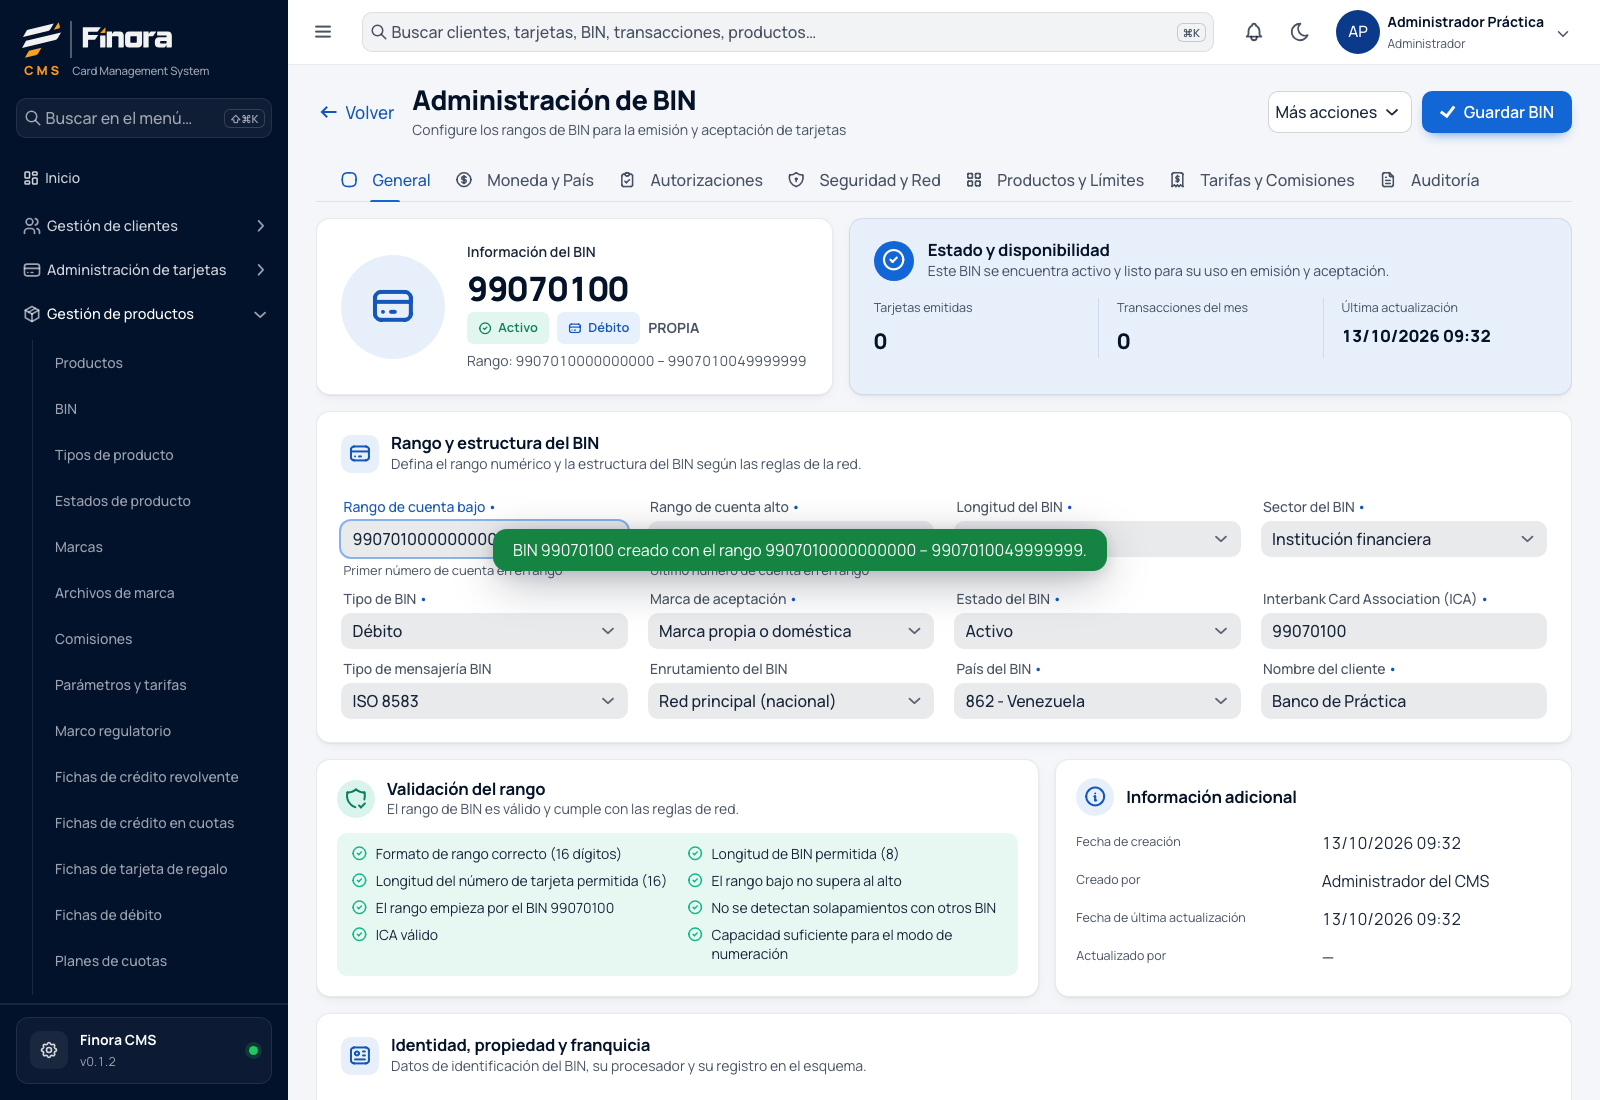This screenshot has height=1100, width=1600.
Task: Switch to Tarifas y Comisiones tab
Action: coord(1262,180)
